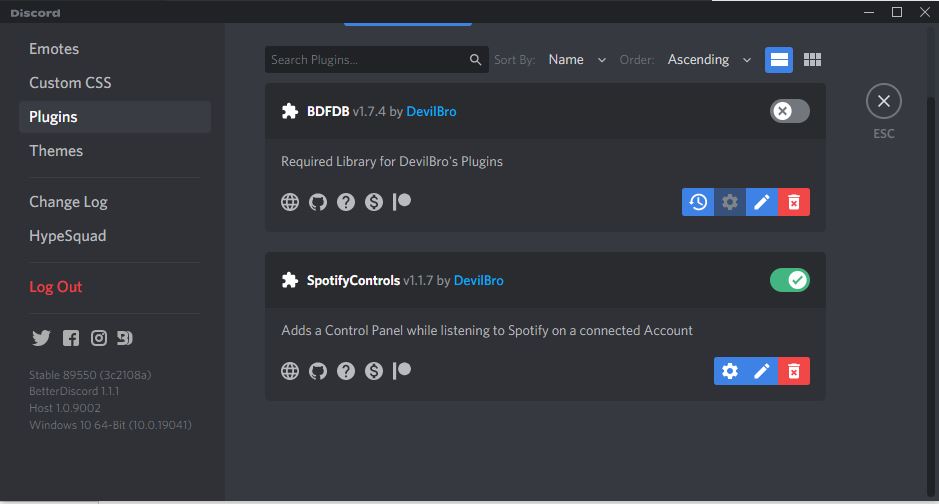This screenshot has height=504, width=939.
Task: Switch to list view layout
Action: click(779, 60)
